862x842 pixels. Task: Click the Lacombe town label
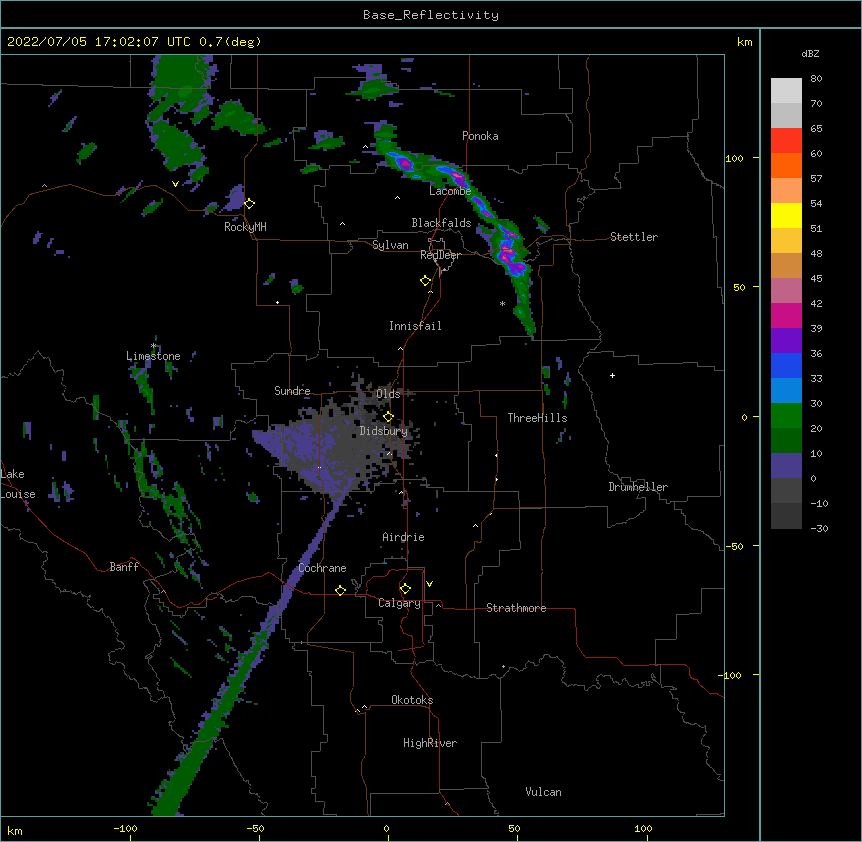pos(450,191)
